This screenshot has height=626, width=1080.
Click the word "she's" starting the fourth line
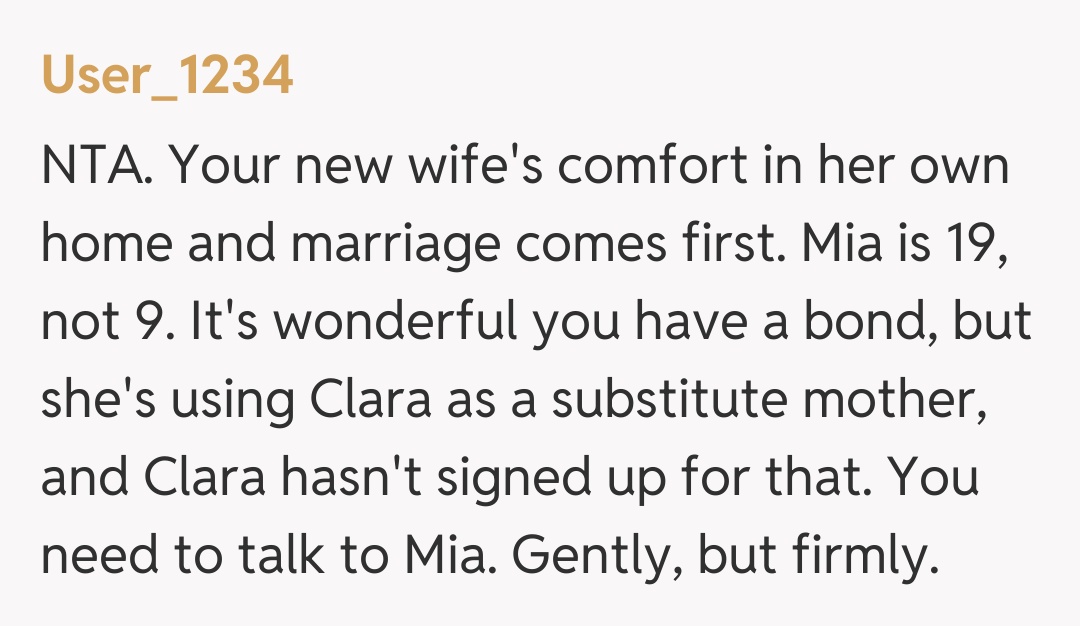tap(95, 401)
